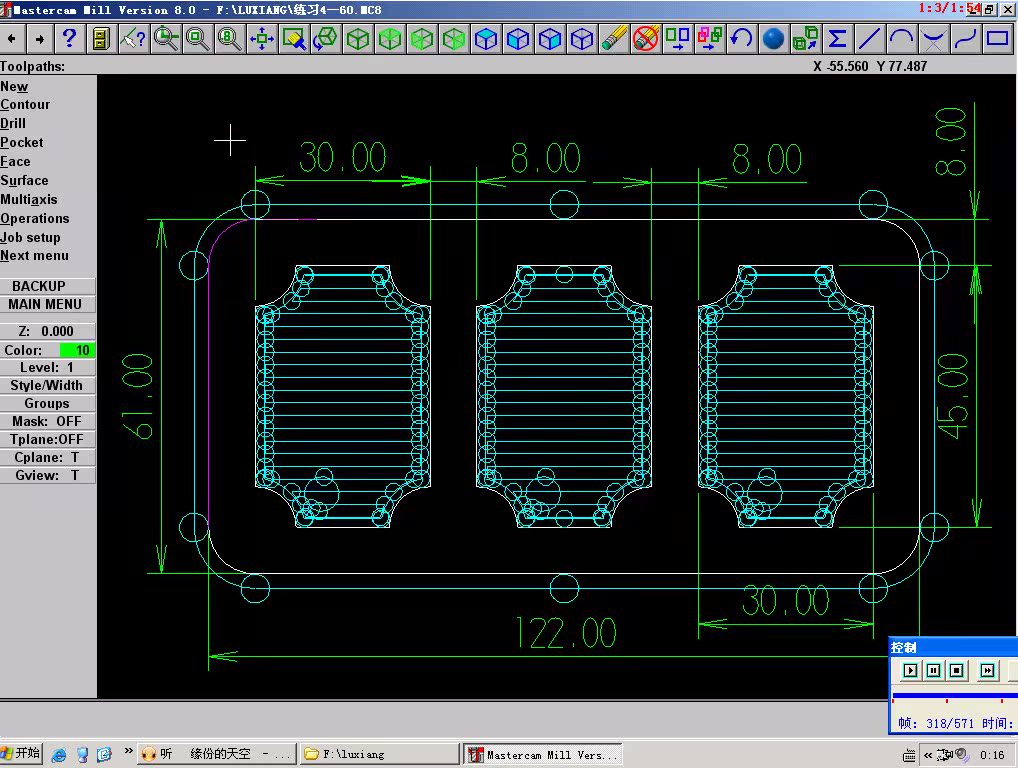Choose Face toolpath

(x=16, y=161)
